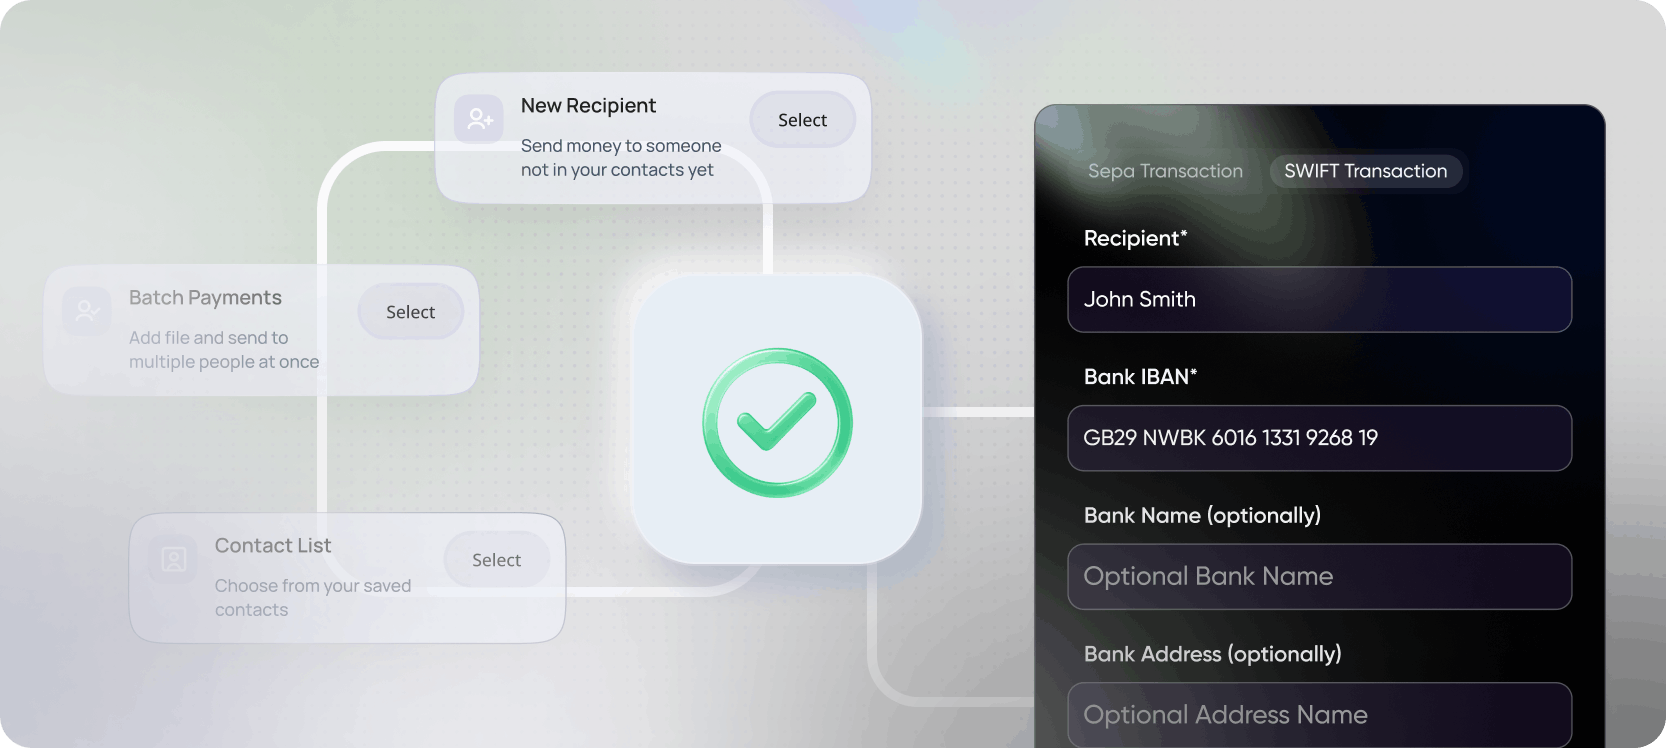Switch to the Sepa Transaction tab
The height and width of the screenshot is (748, 1666).
(1165, 171)
